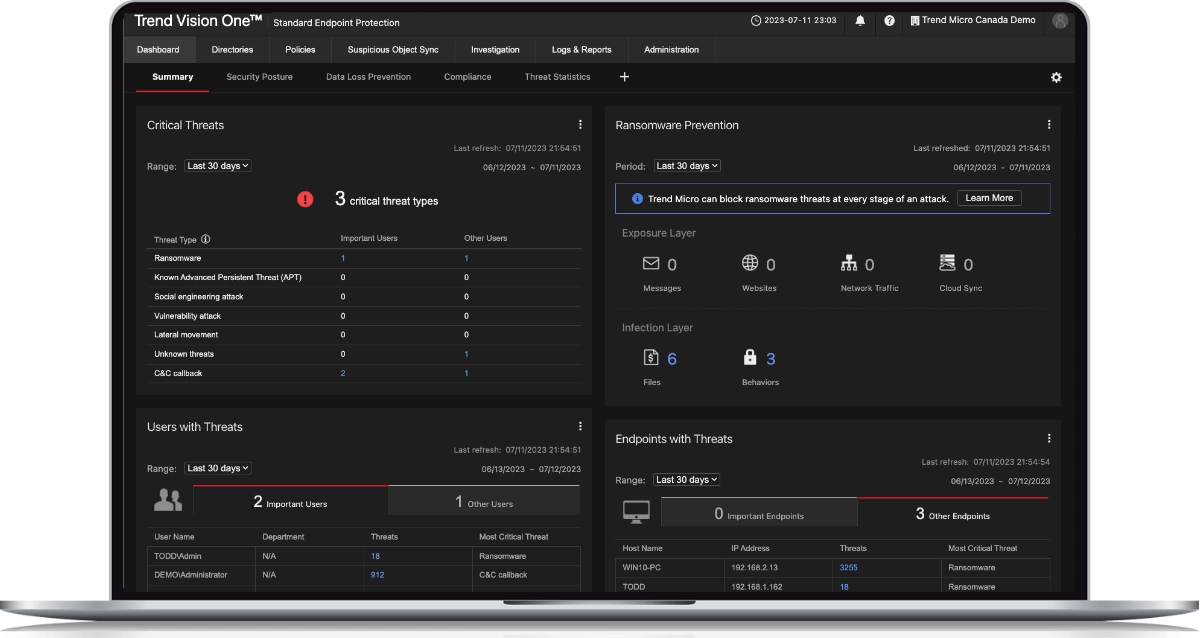Image resolution: width=1200 pixels, height=638 pixels.
Task: Click the Learn More button
Action: click(989, 197)
